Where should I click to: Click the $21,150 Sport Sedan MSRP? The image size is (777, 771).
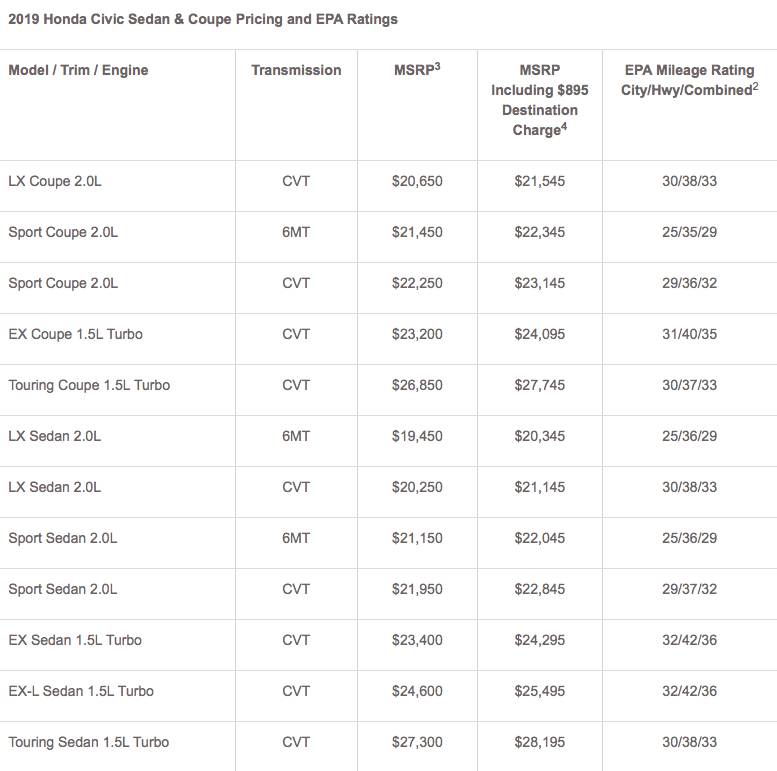click(417, 538)
